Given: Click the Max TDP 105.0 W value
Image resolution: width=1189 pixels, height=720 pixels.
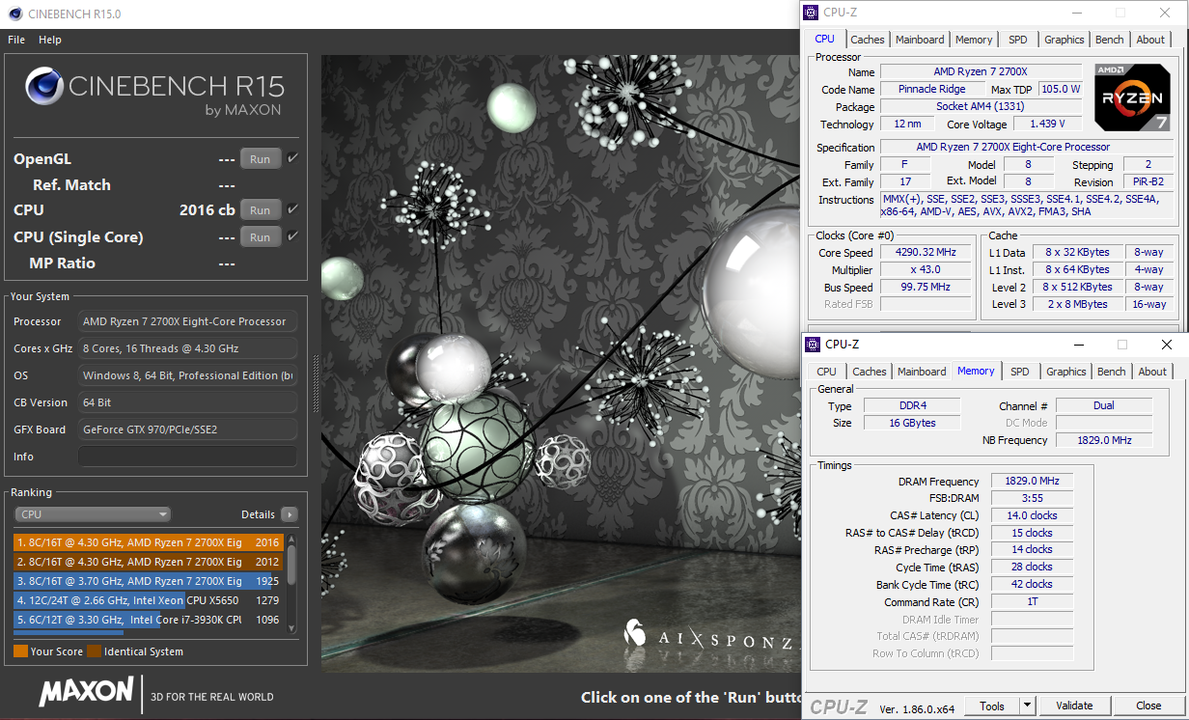Looking at the screenshot, I should click(1060, 89).
